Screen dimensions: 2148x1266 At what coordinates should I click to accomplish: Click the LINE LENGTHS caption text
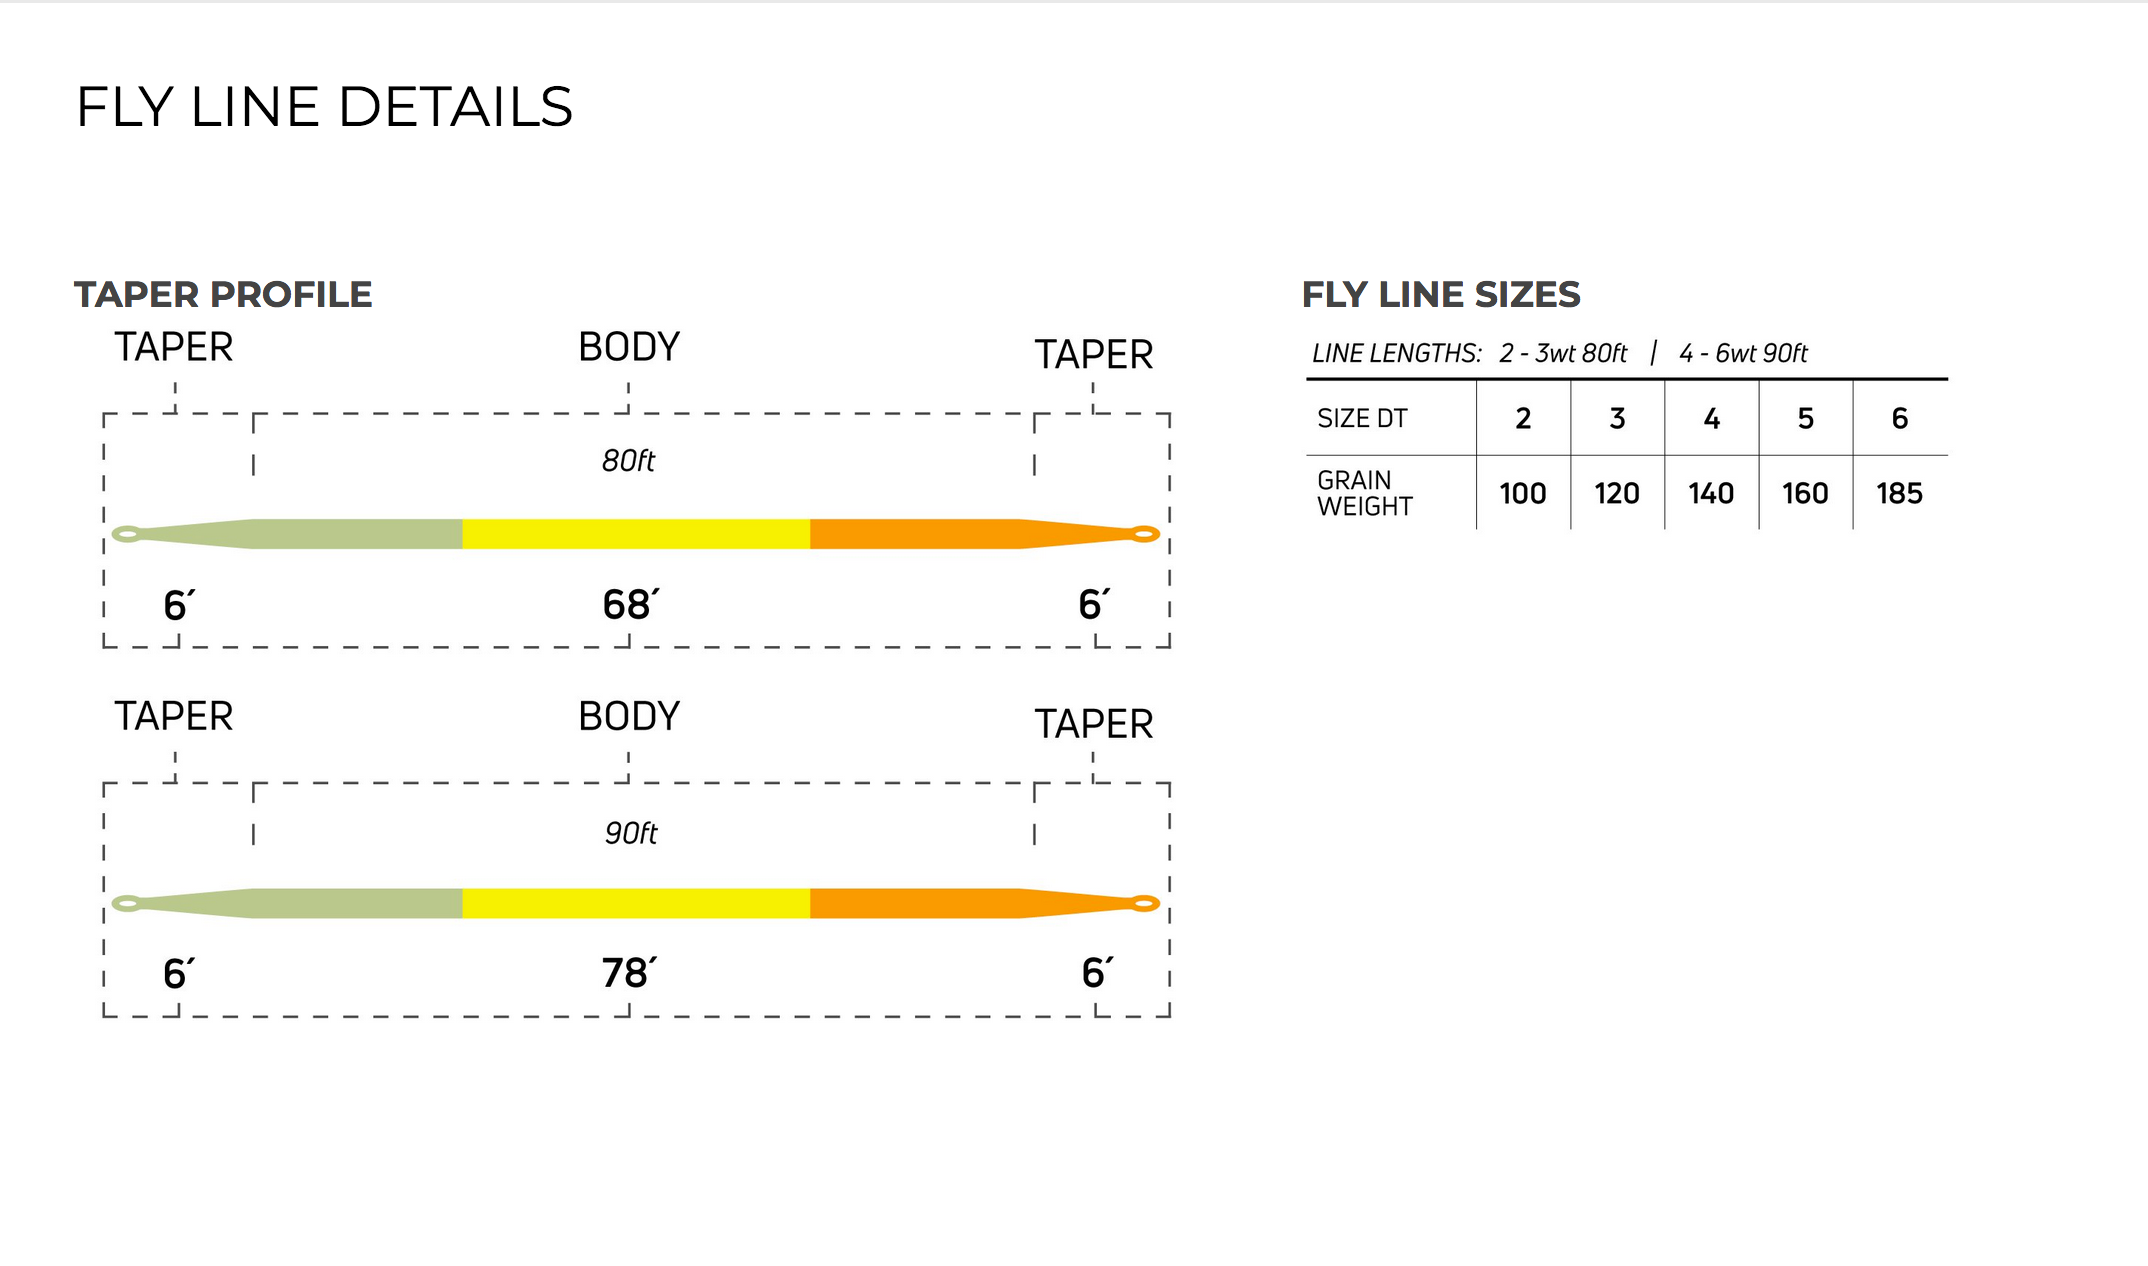[x=1559, y=353]
